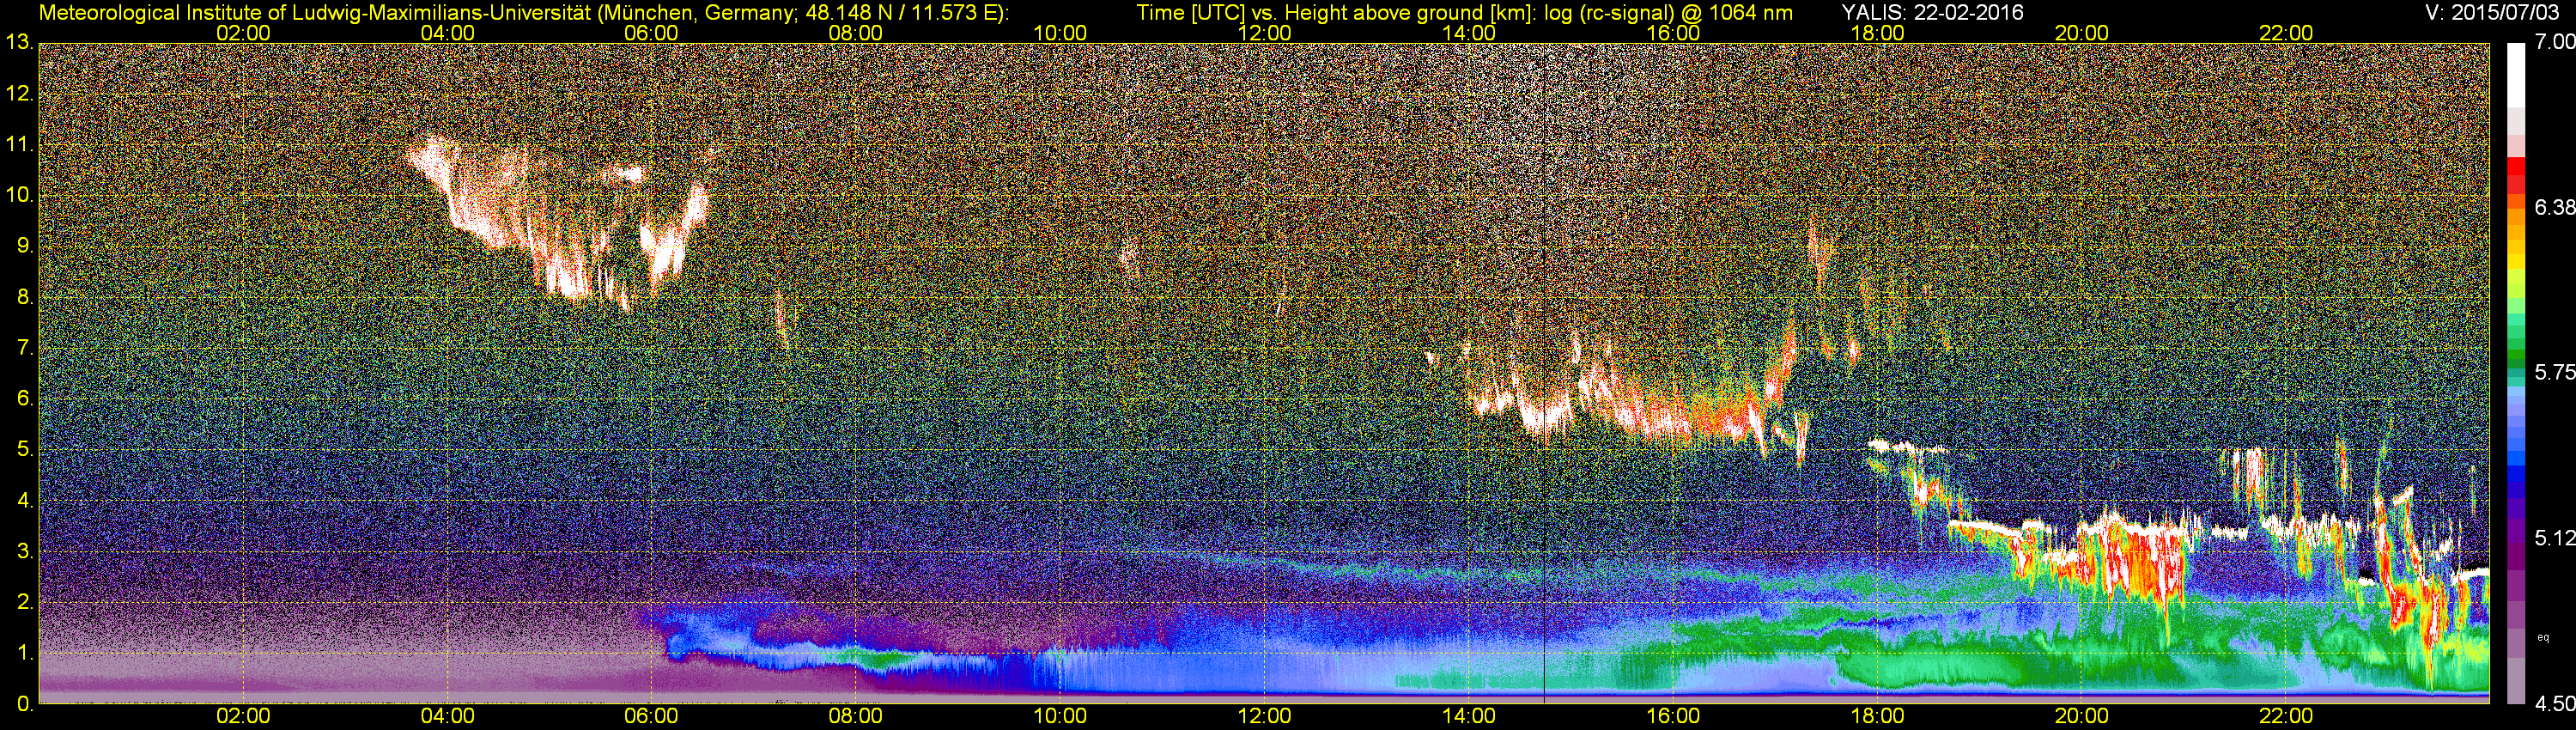This screenshot has height=730, width=2576.
Task: Click the white top segment of the color bar
Action: pos(2516,75)
